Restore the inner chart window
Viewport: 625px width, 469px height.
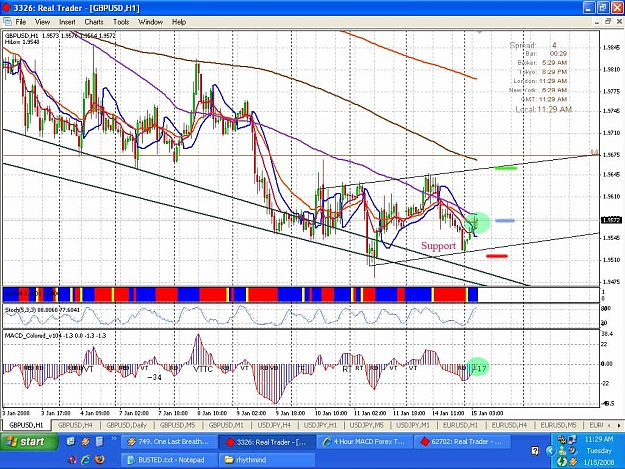(x=608, y=22)
